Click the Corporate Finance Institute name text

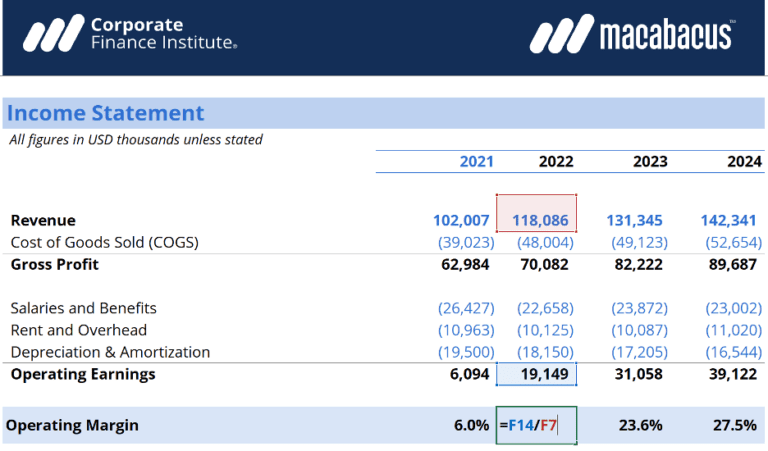(163, 34)
